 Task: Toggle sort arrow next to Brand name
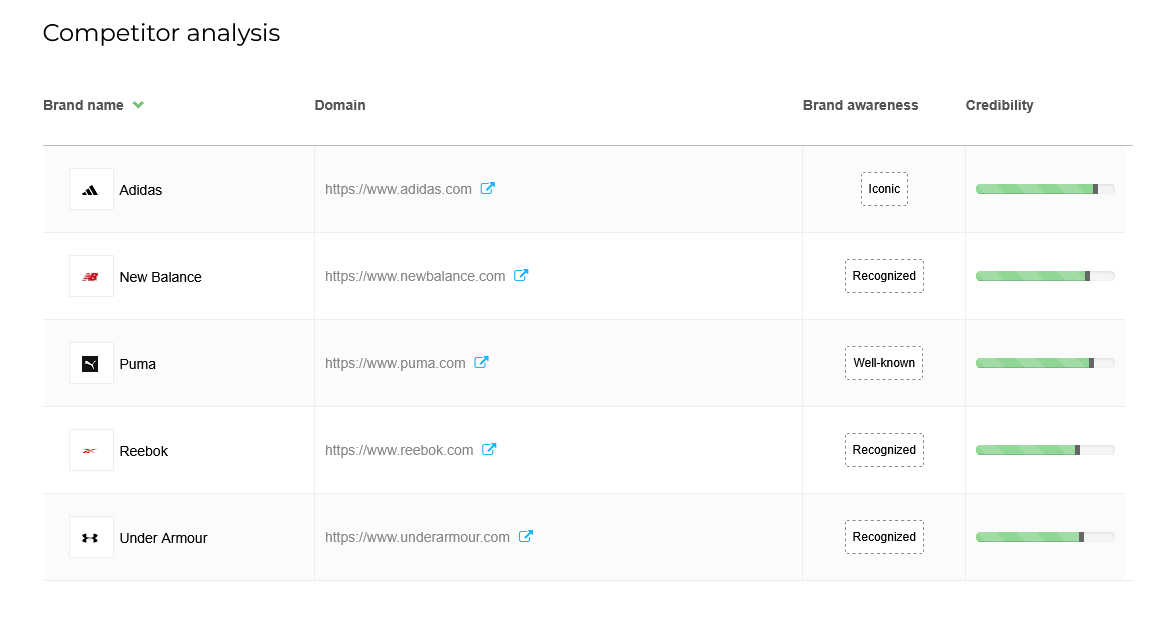coord(138,105)
